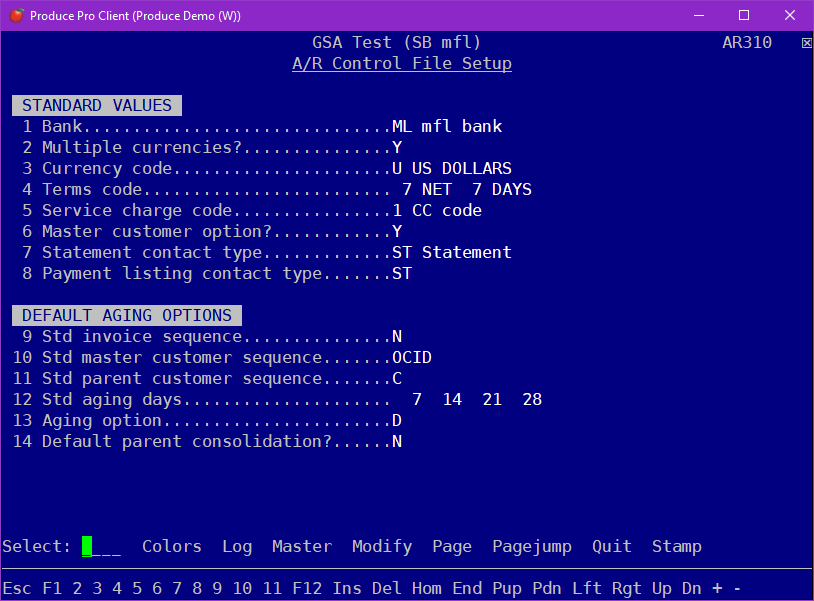The width and height of the screenshot is (814, 601).
Task: Click the Std parent customer sequence row
Action: coord(207,378)
